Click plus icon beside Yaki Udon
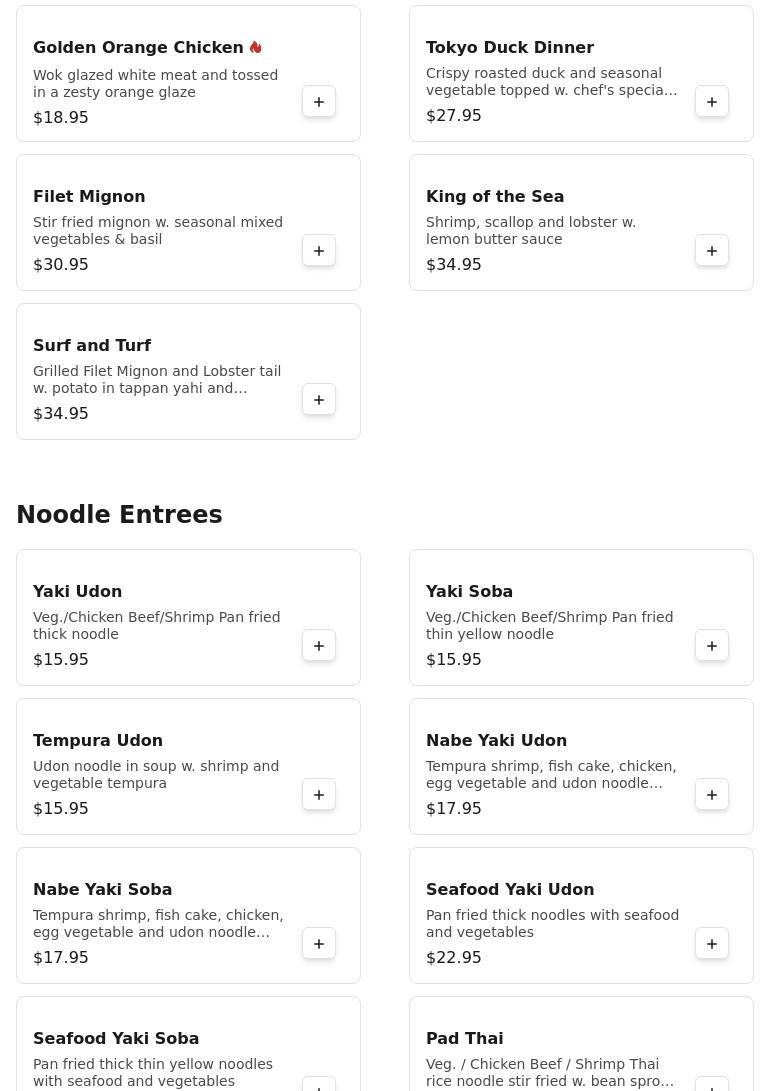 pyautogui.click(x=319, y=646)
